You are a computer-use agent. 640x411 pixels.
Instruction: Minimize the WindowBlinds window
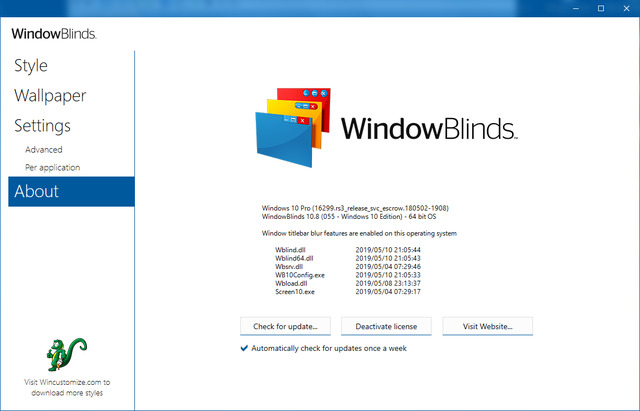coord(576,8)
